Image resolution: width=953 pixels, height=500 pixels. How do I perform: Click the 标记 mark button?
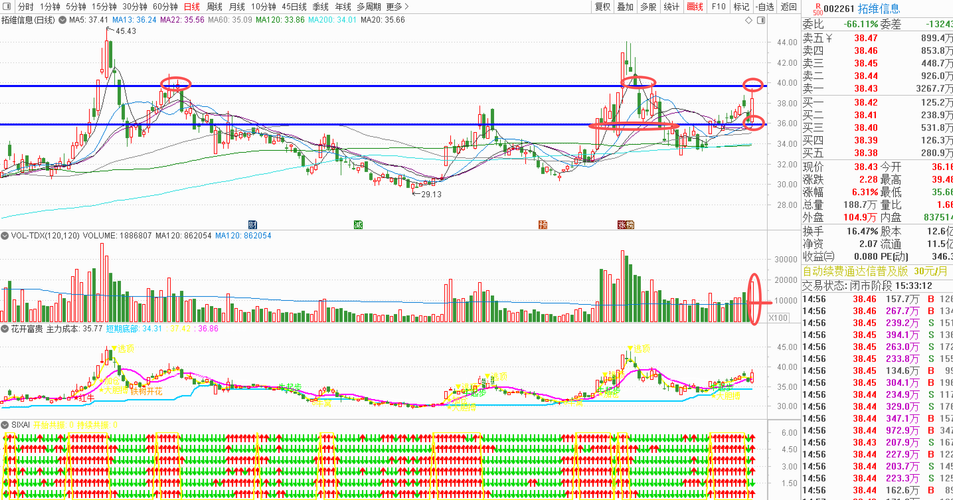[741, 7]
